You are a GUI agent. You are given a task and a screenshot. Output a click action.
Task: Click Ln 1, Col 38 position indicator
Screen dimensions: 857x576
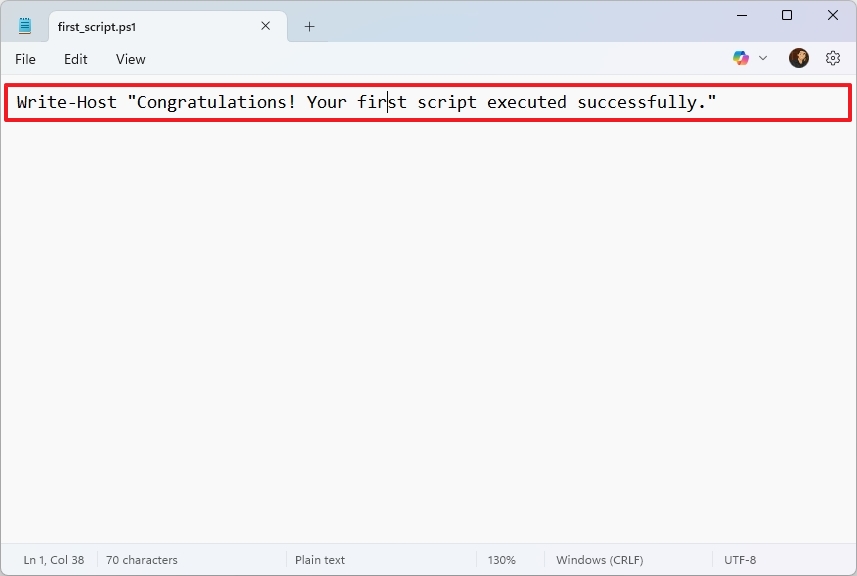pyautogui.click(x=54, y=560)
